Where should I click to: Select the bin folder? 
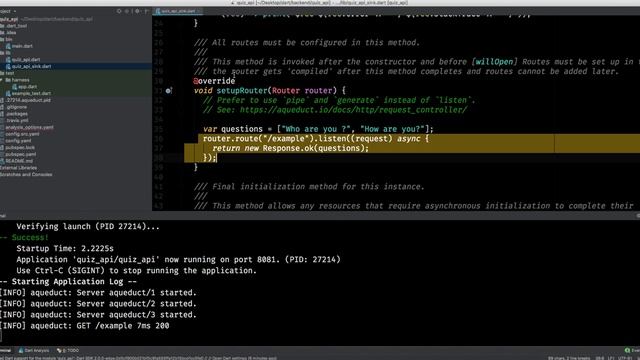[9, 39]
